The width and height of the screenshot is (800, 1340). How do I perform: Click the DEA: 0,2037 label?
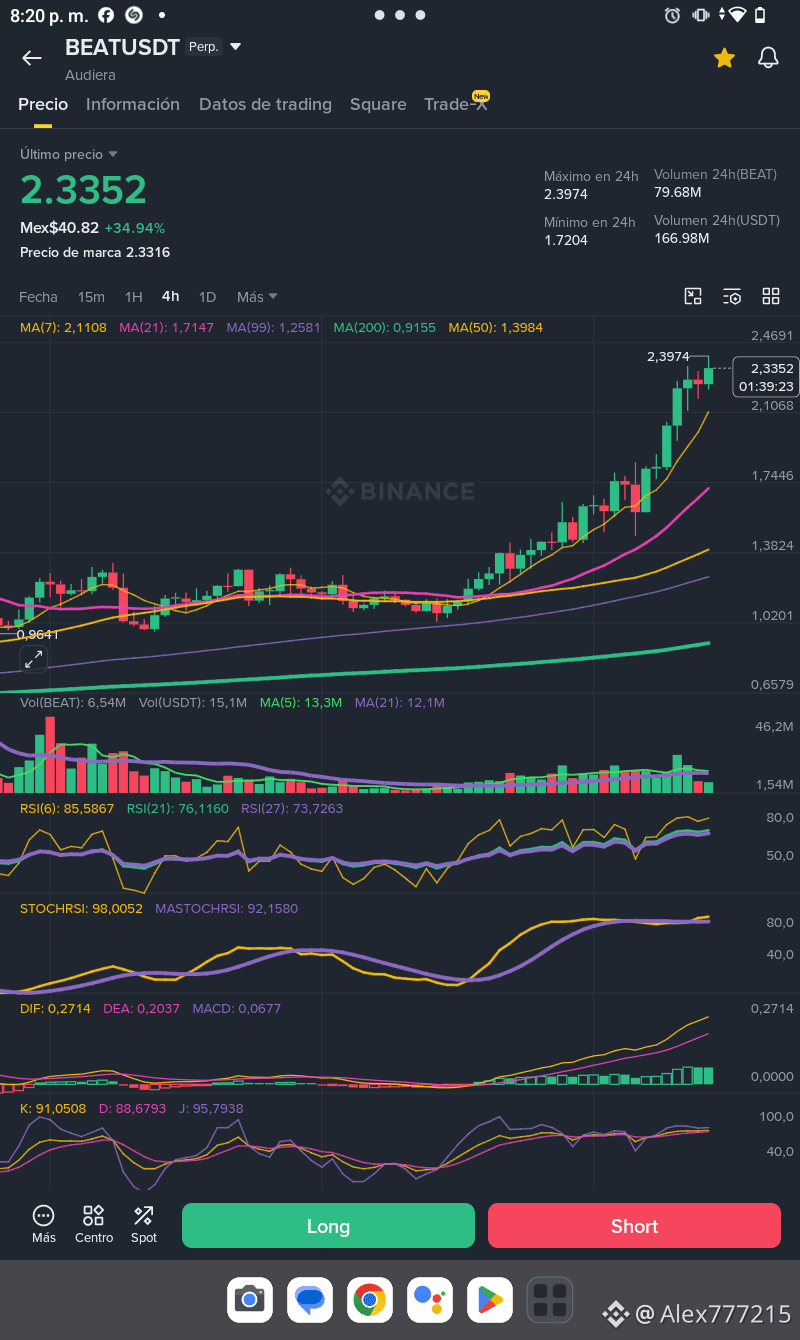point(141,1009)
